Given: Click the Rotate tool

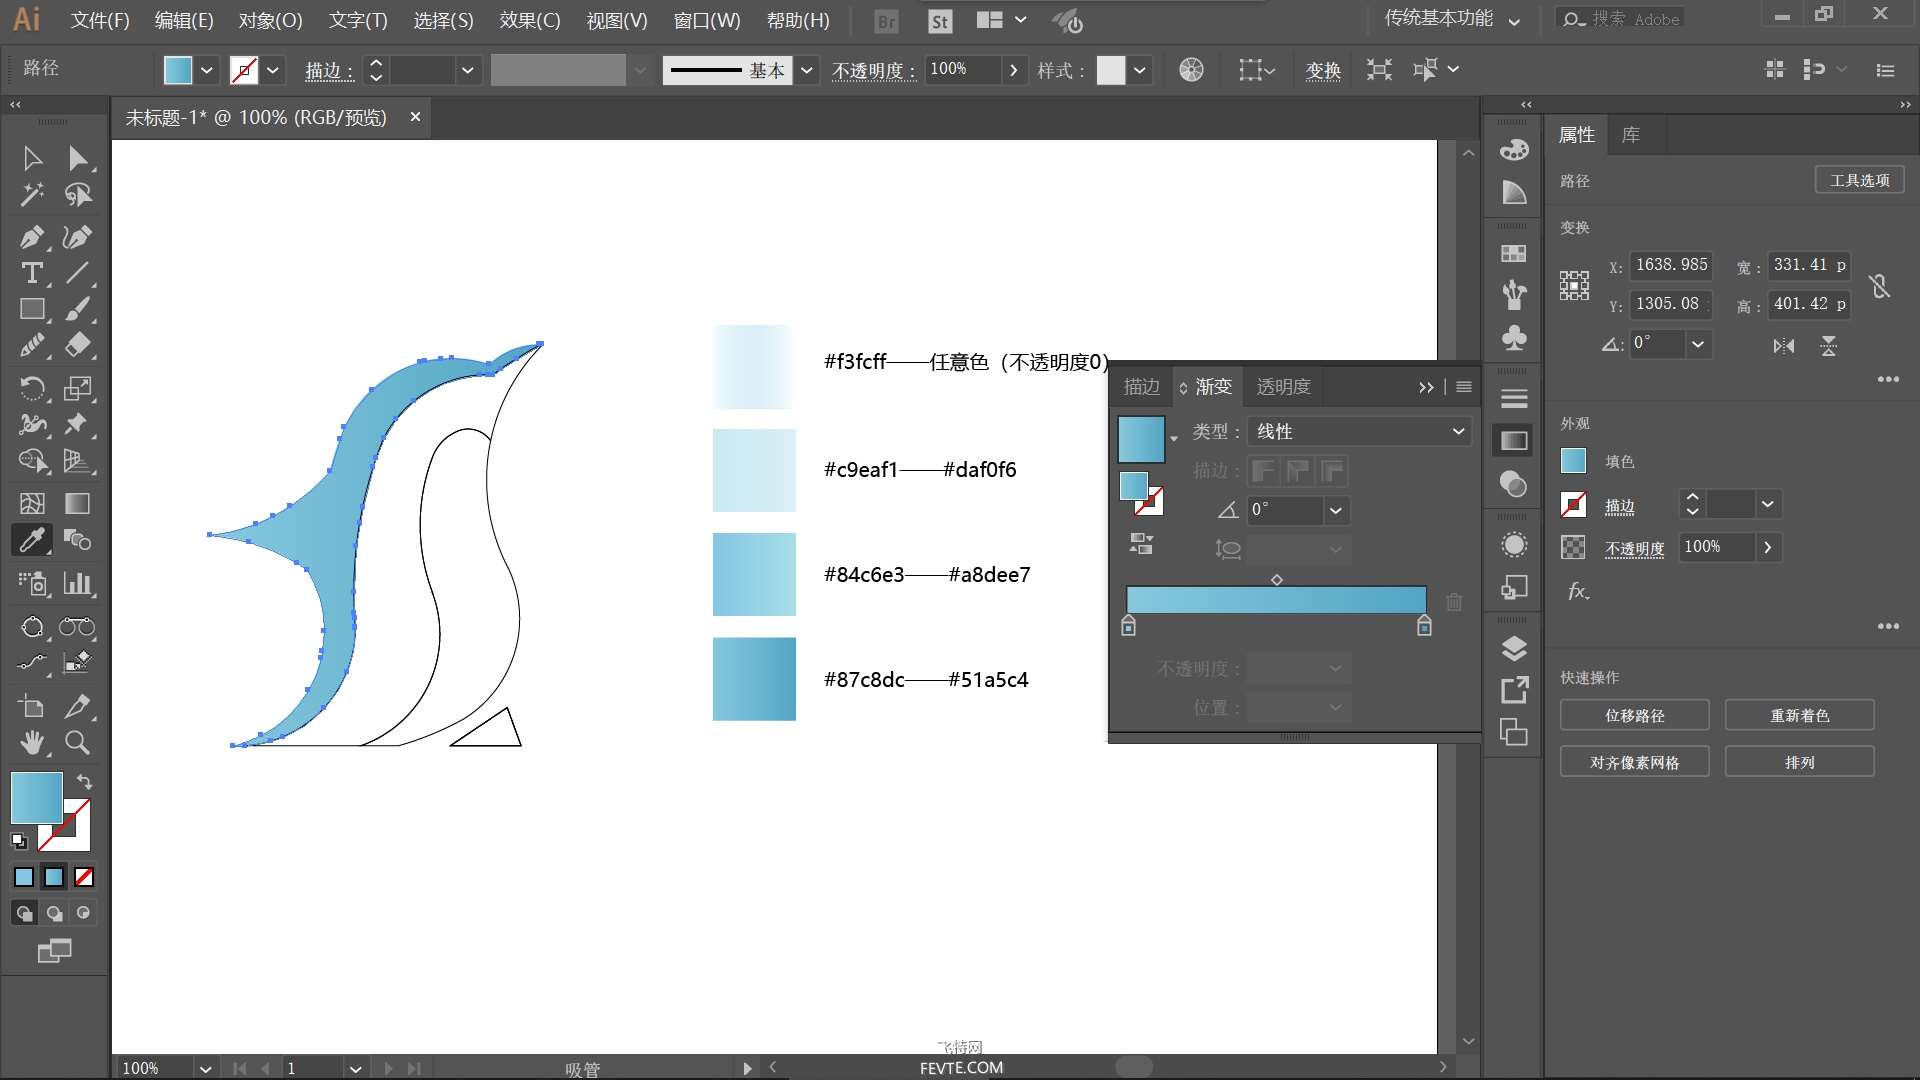Looking at the screenshot, I should 32,388.
